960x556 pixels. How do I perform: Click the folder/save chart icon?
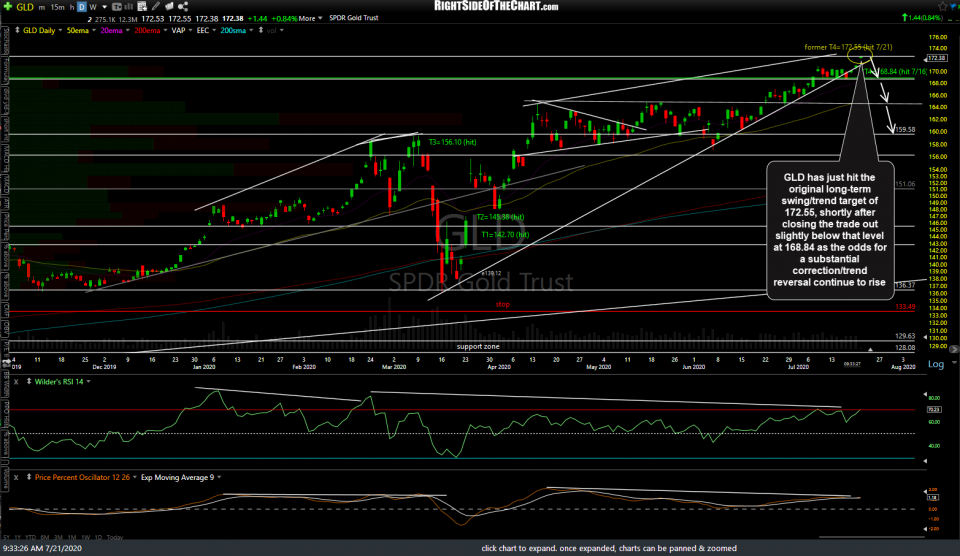click(169, 7)
